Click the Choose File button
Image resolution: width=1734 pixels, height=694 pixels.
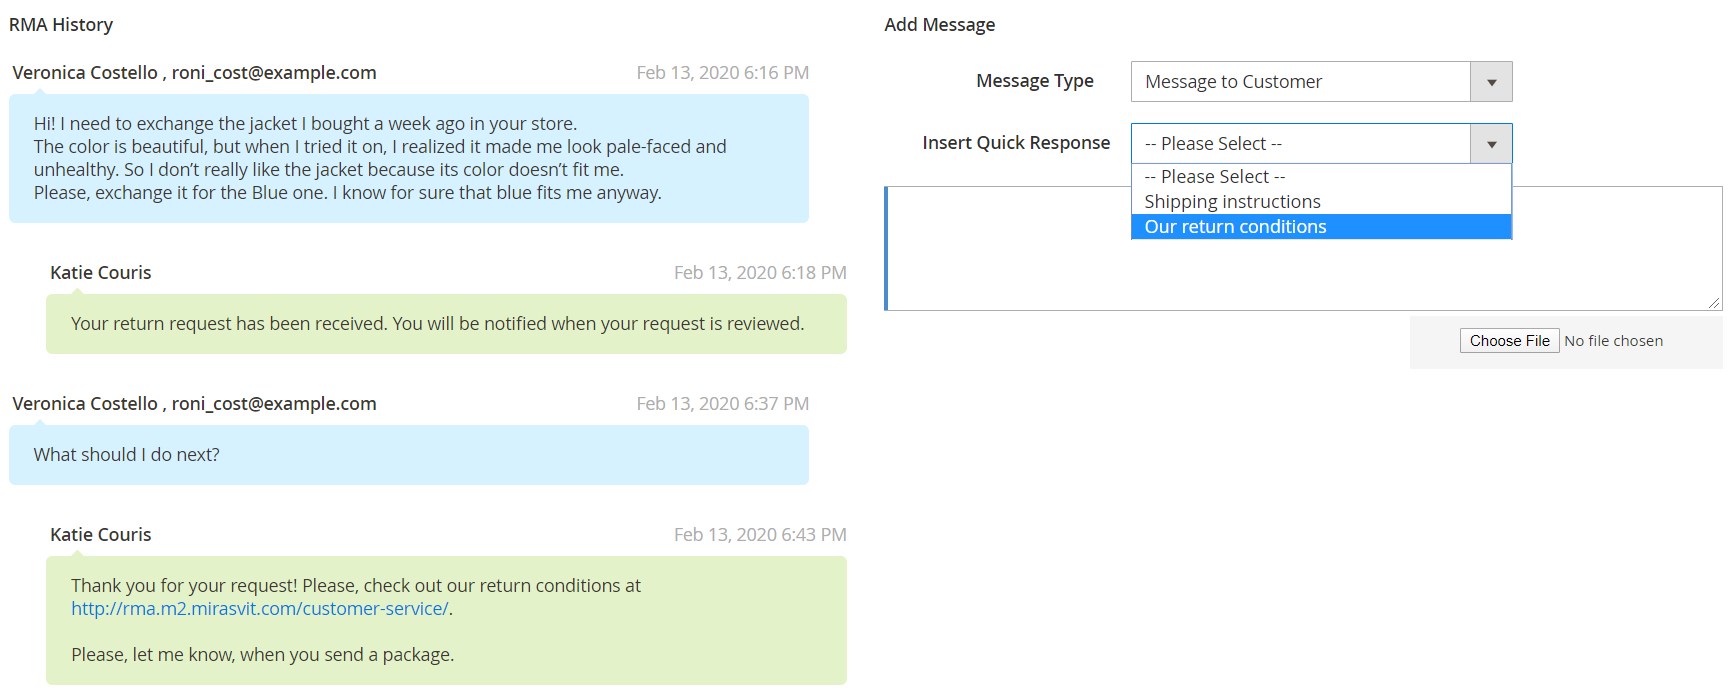click(x=1509, y=341)
